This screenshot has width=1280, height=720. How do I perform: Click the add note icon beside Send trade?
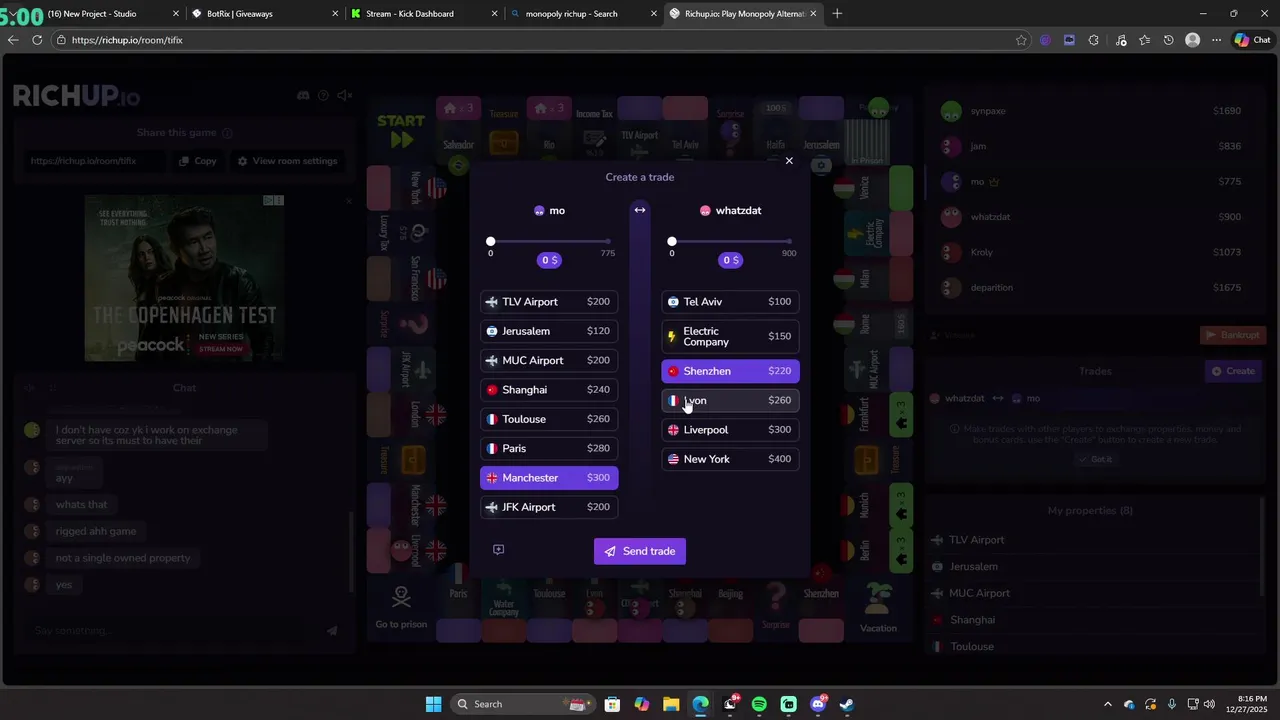[x=499, y=550]
